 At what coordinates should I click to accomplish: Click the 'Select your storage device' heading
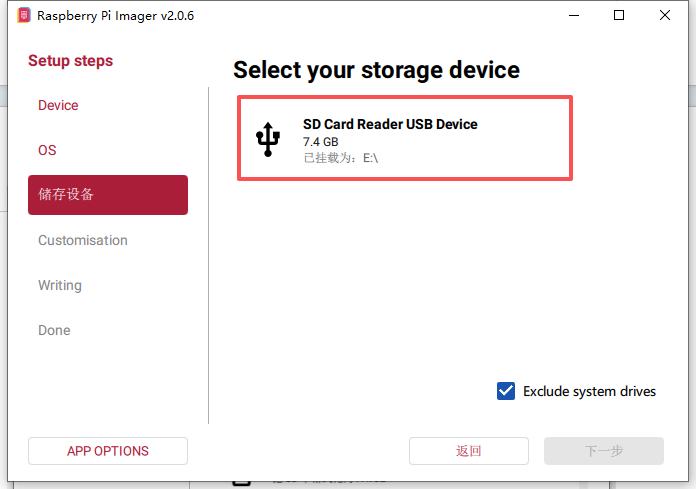tap(376, 70)
